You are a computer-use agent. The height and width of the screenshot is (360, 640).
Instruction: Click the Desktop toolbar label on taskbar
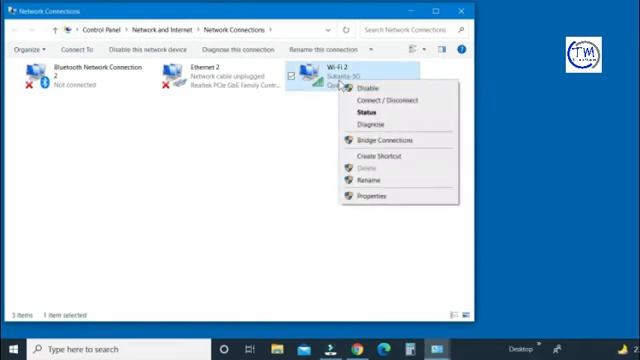521,349
